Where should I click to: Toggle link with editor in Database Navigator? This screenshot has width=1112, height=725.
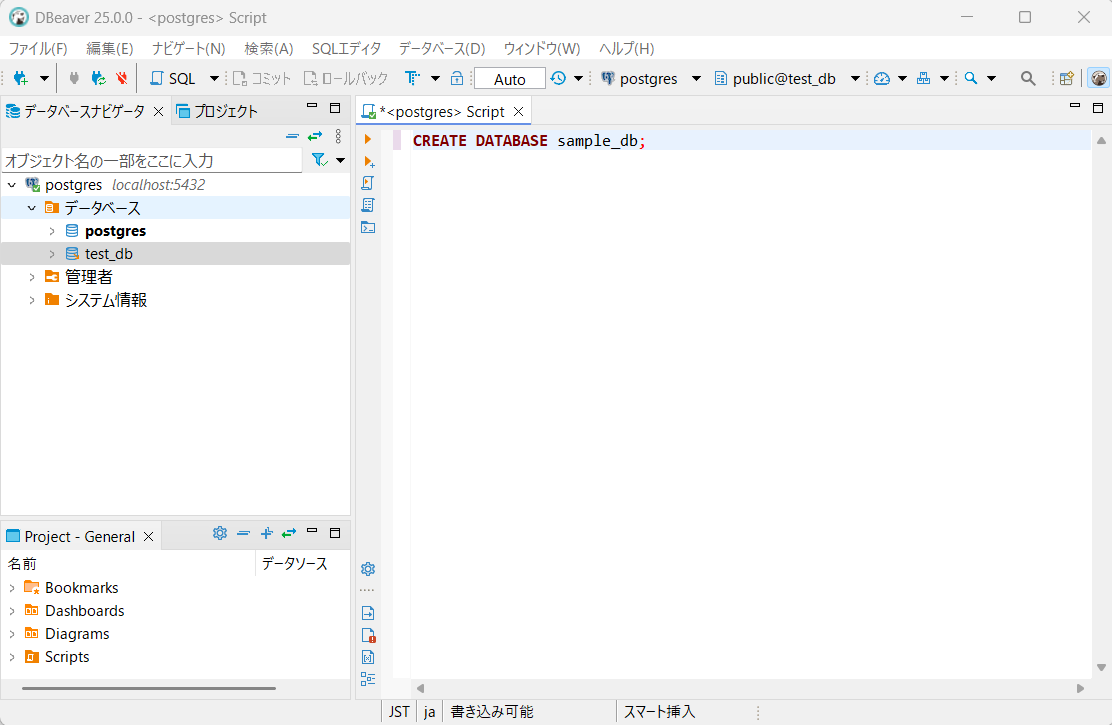pos(314,136)
